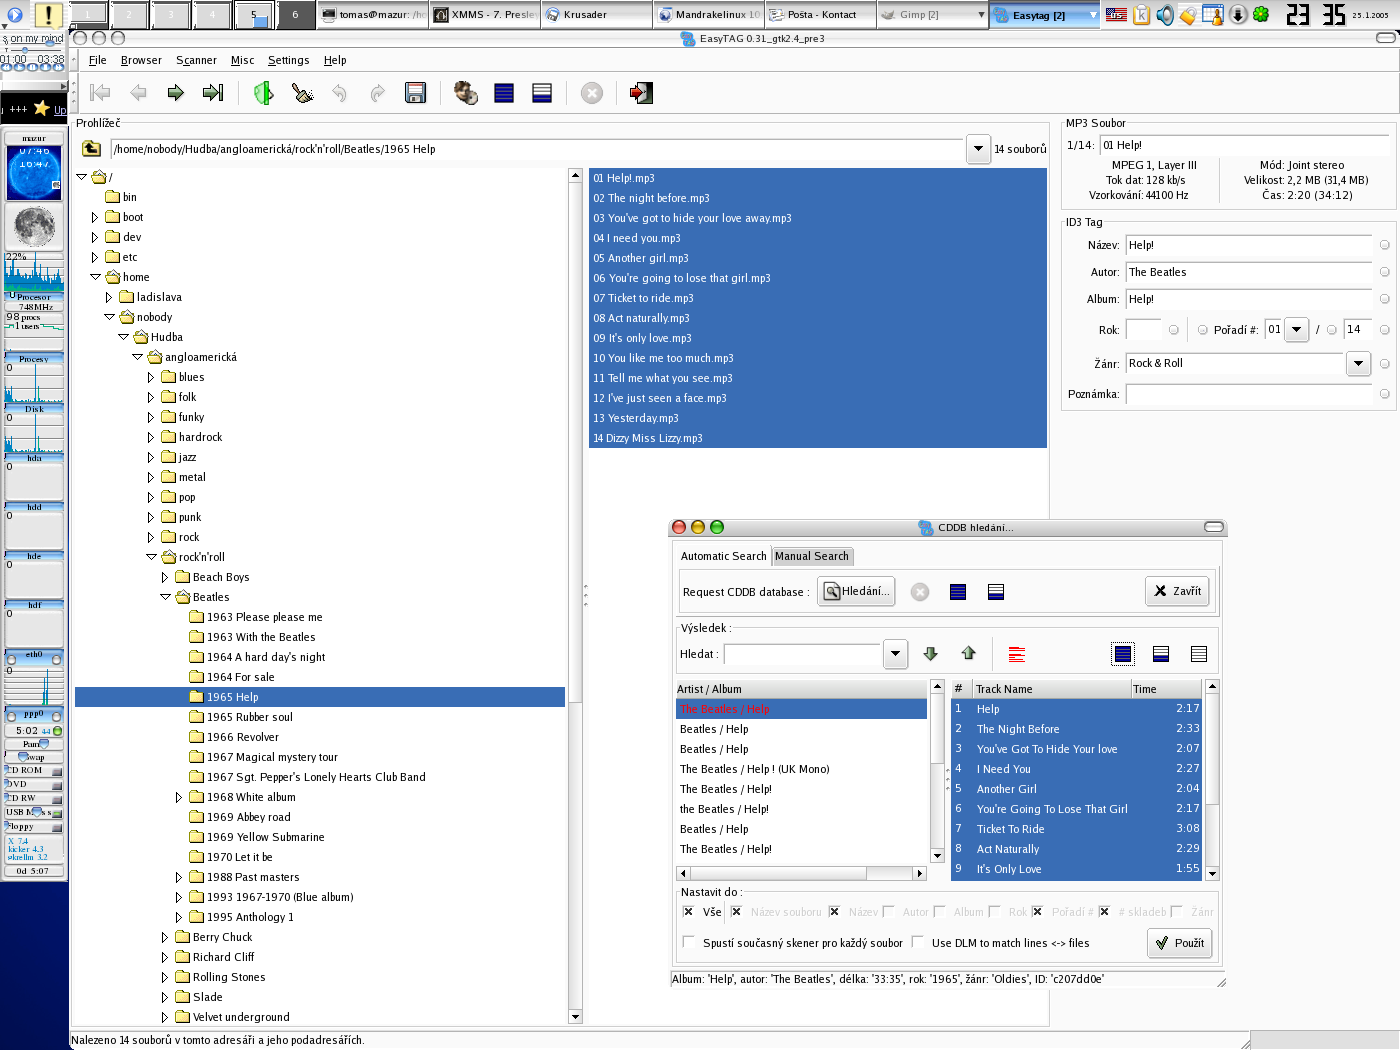Click into the Poznámka comment field
This screenshot has height=1050, width=1400.
tap(1249, 394)
